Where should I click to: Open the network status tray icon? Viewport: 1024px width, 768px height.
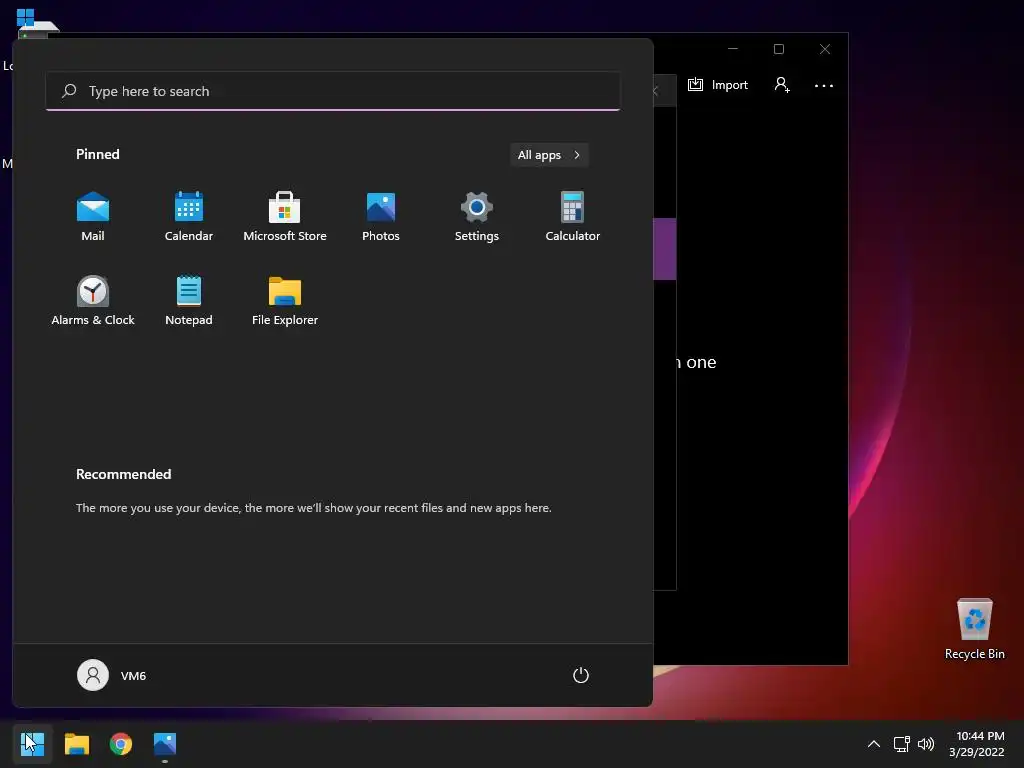[x=902, y=744]
